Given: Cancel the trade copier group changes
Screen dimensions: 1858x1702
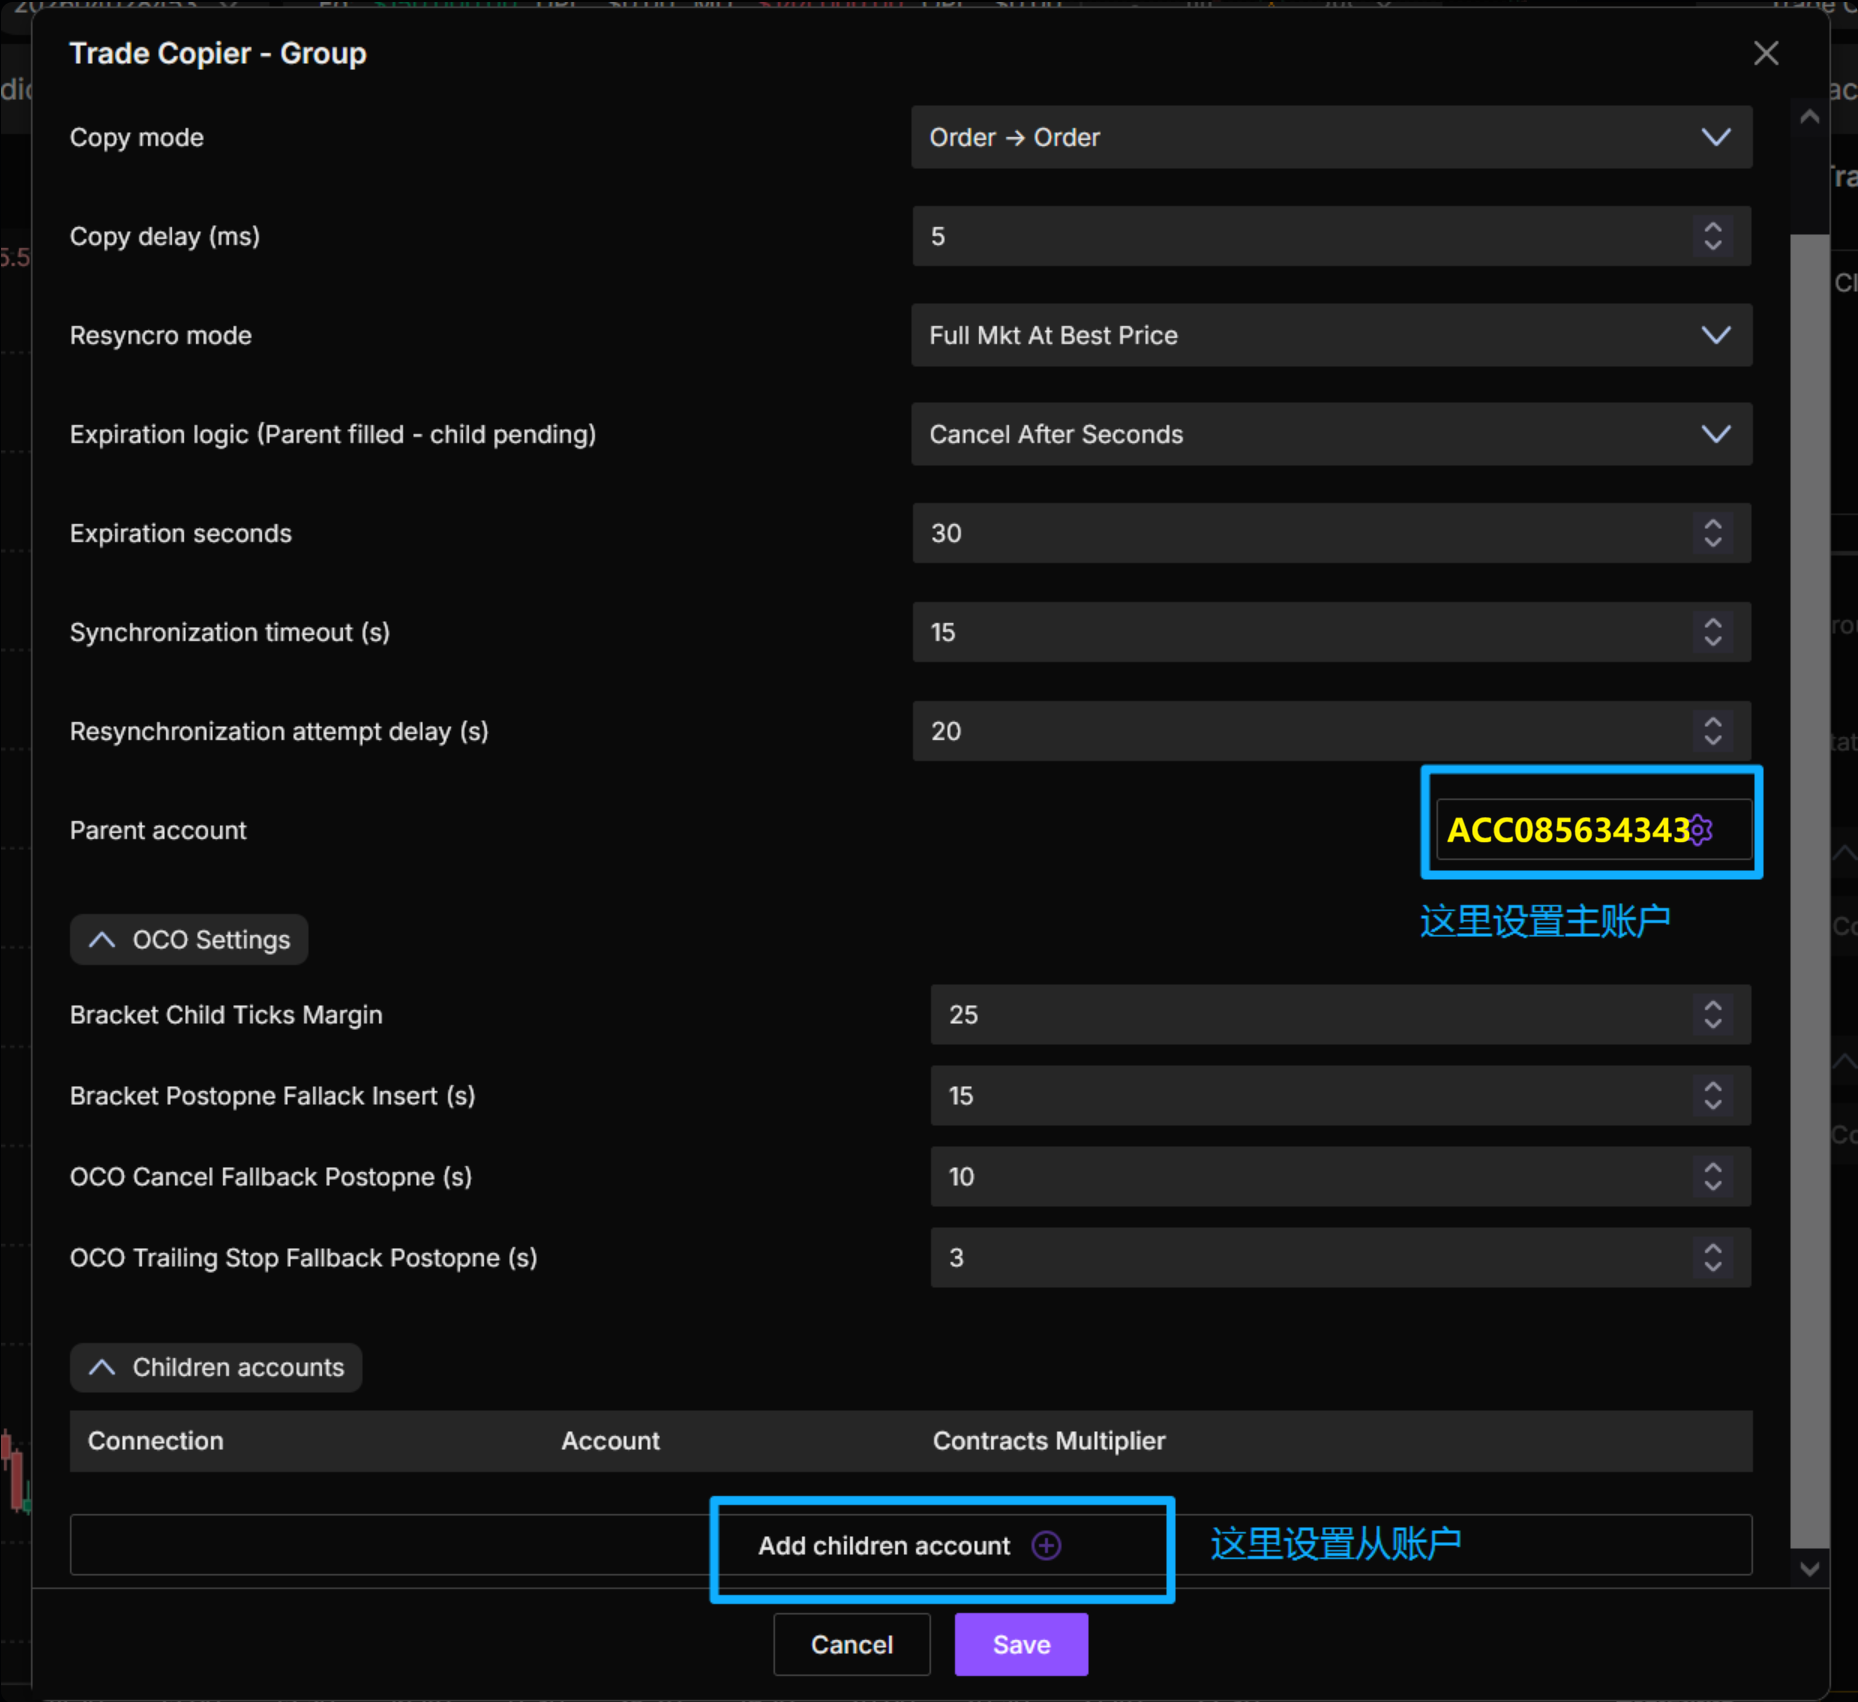Looking at the screenshot, I should (851, 1645).
